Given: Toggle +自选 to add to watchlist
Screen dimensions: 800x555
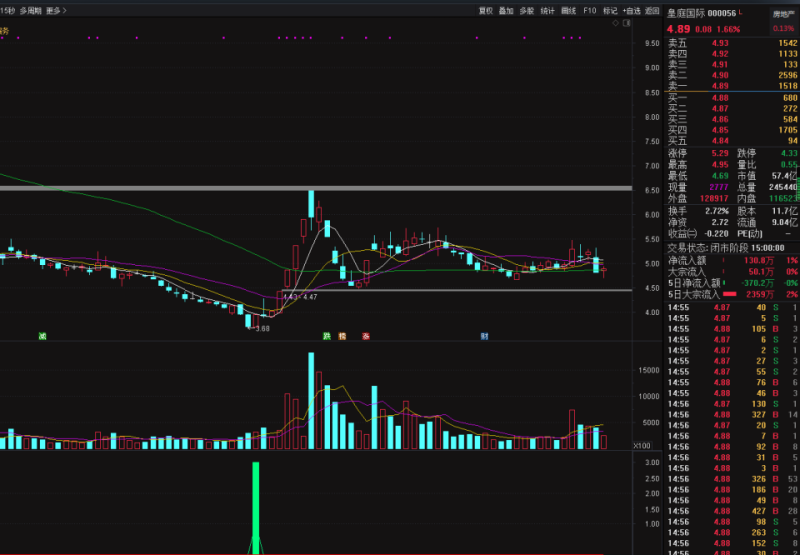Looking at the screenshot, I should pyautogui.click(x=631, y=11).
